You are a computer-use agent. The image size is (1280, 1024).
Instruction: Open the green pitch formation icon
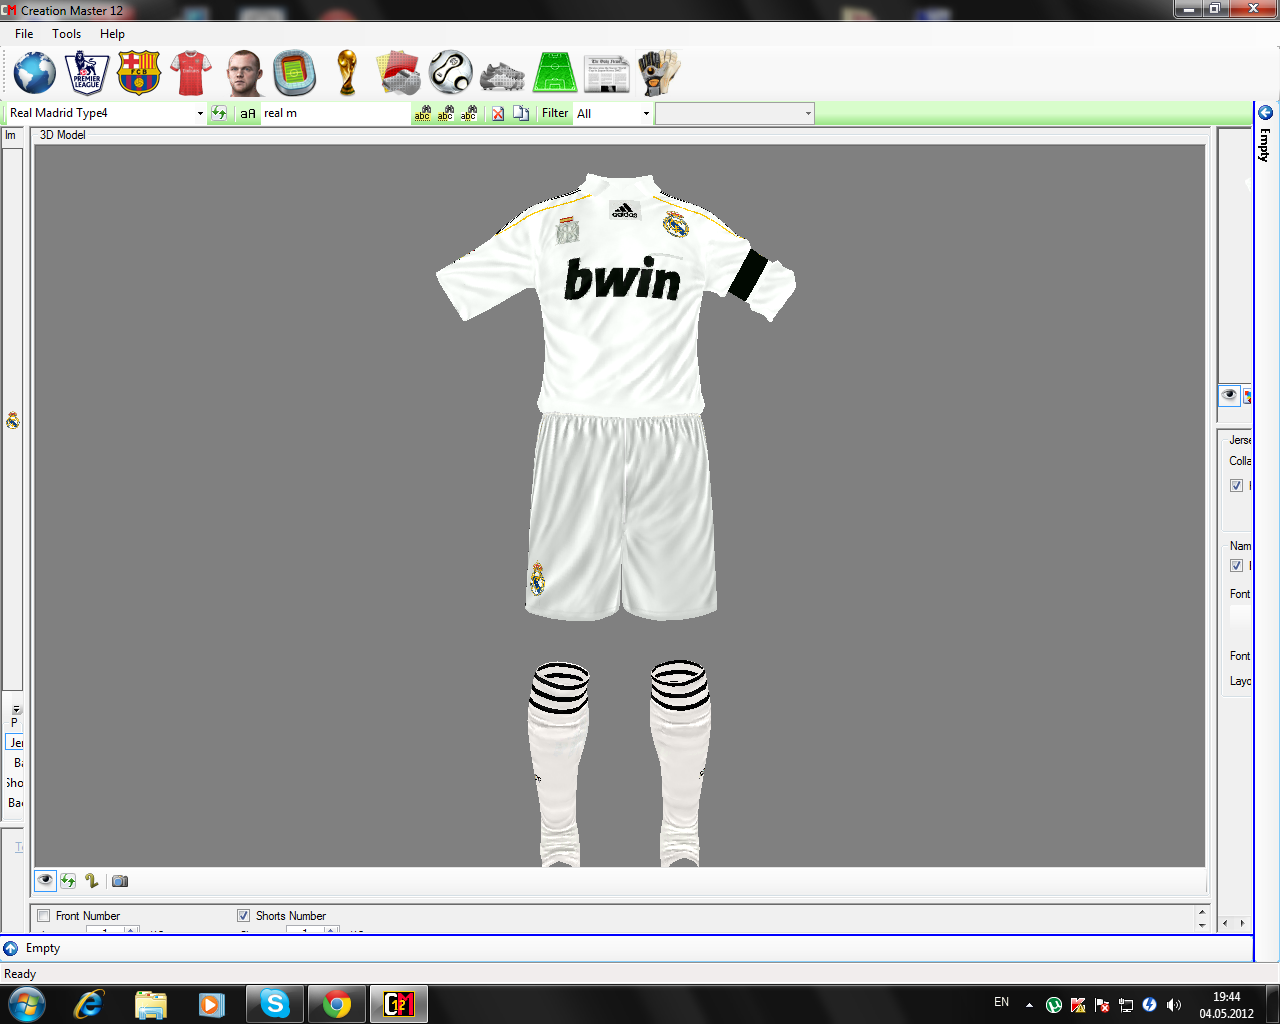(x=555, y=73)
